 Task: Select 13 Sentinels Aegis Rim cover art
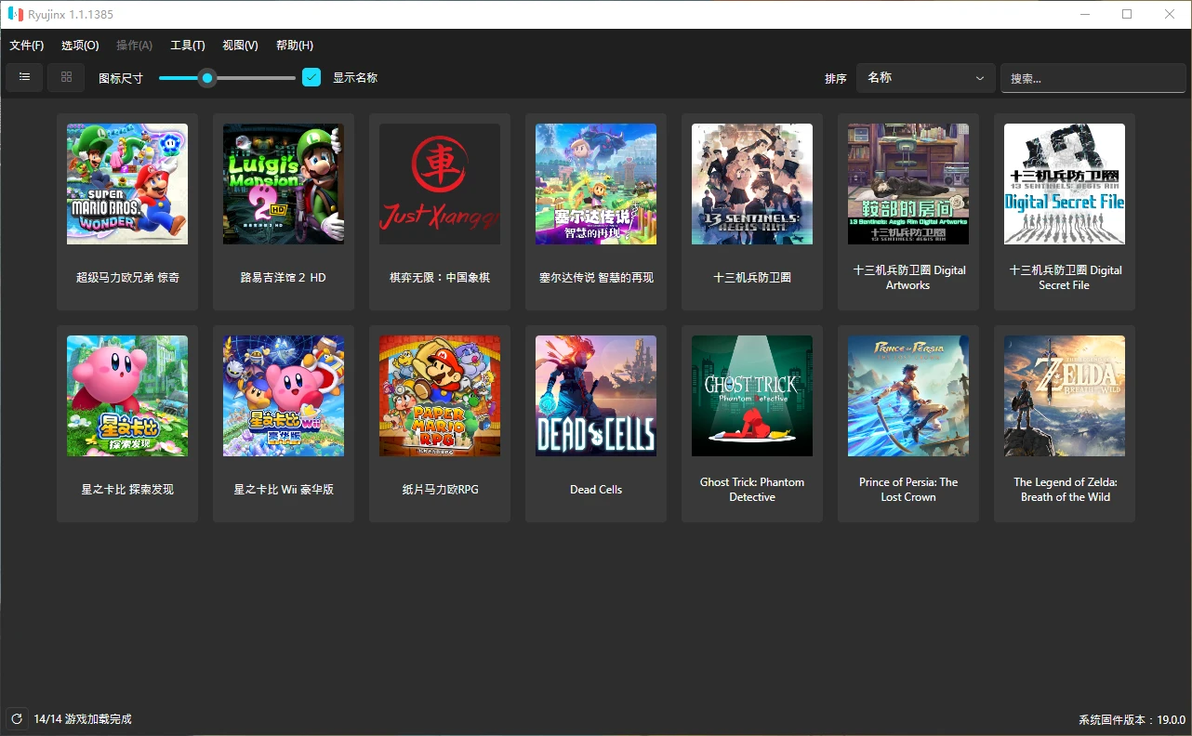click(752, 184)
